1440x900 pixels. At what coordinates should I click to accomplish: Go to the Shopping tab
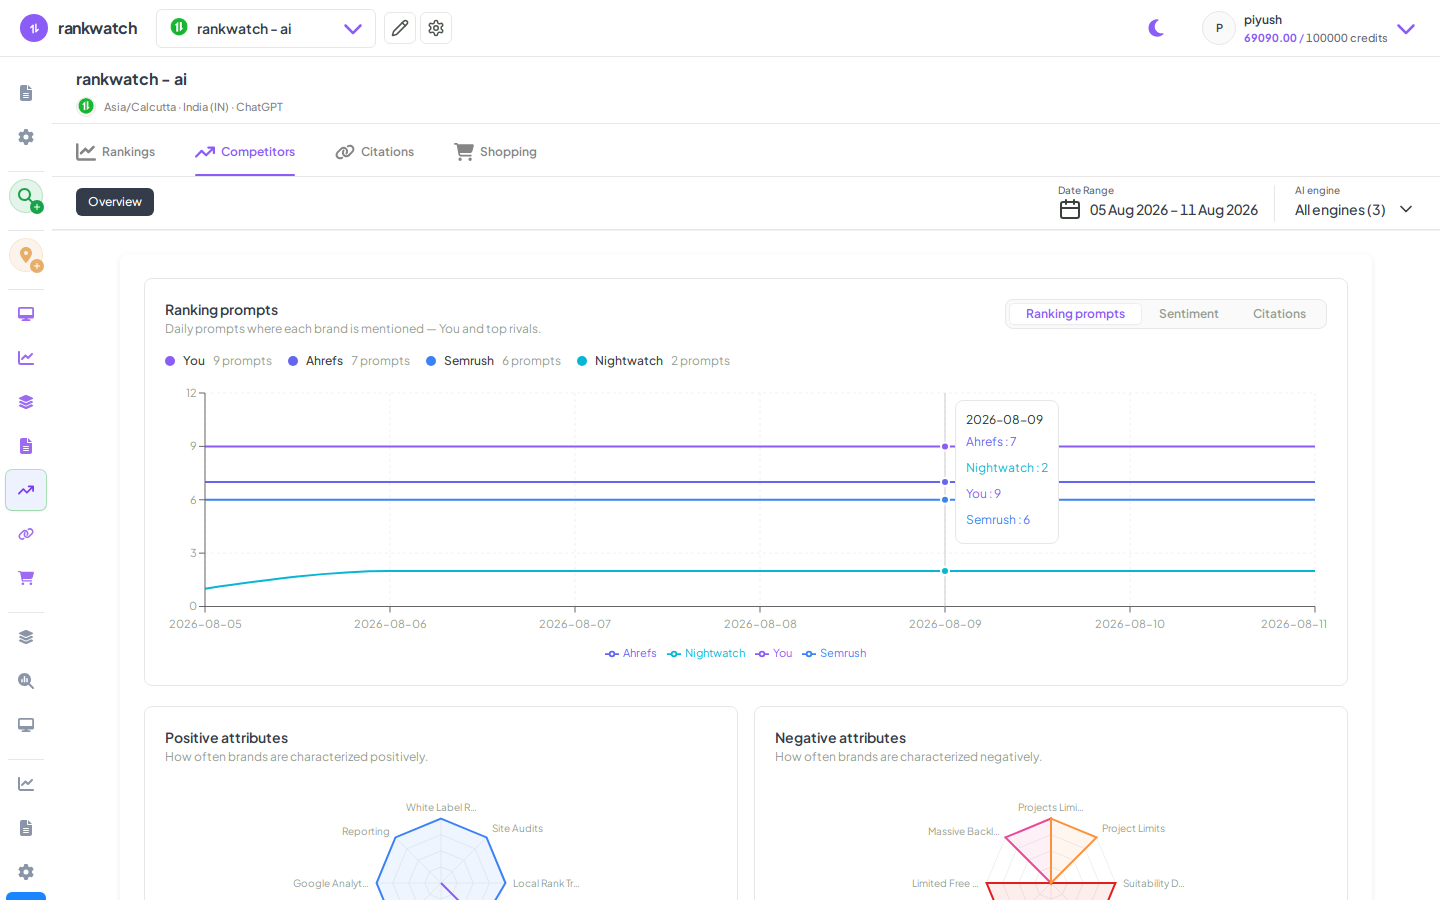496,152
